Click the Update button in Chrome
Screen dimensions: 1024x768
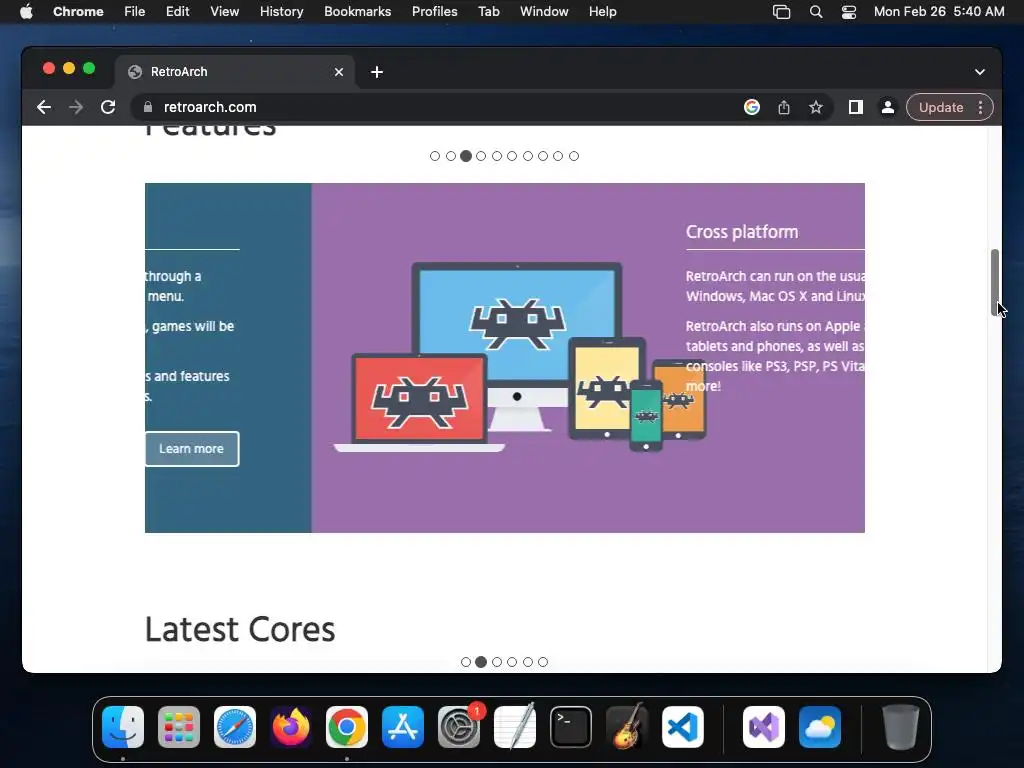(x=941, y=107)
